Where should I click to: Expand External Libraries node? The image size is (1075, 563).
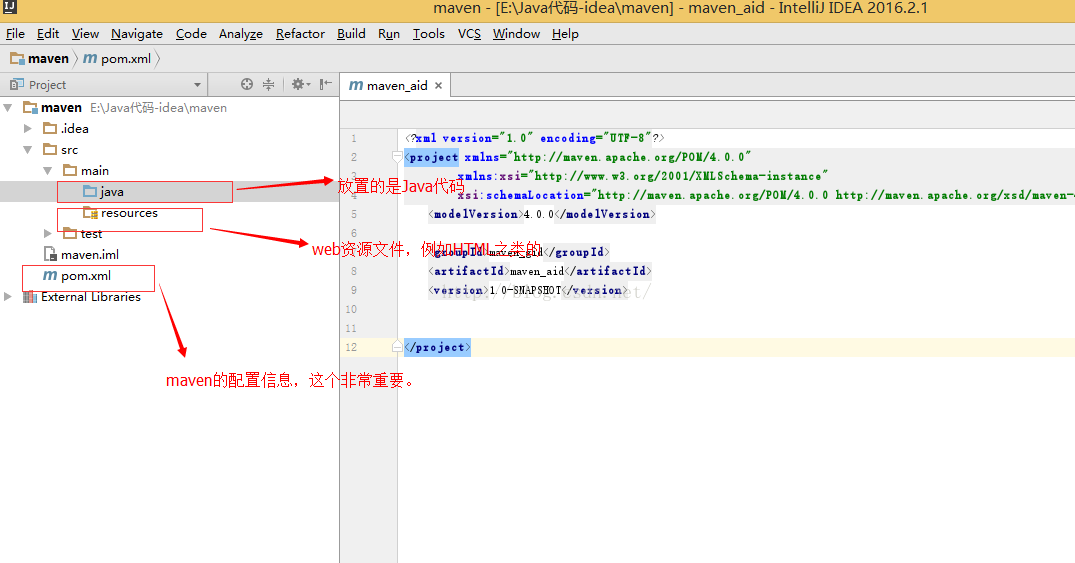coord(8,297)
